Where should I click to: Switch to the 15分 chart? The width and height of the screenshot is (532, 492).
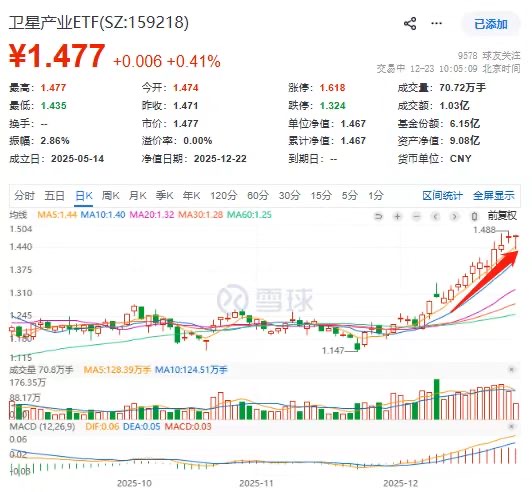321,195
